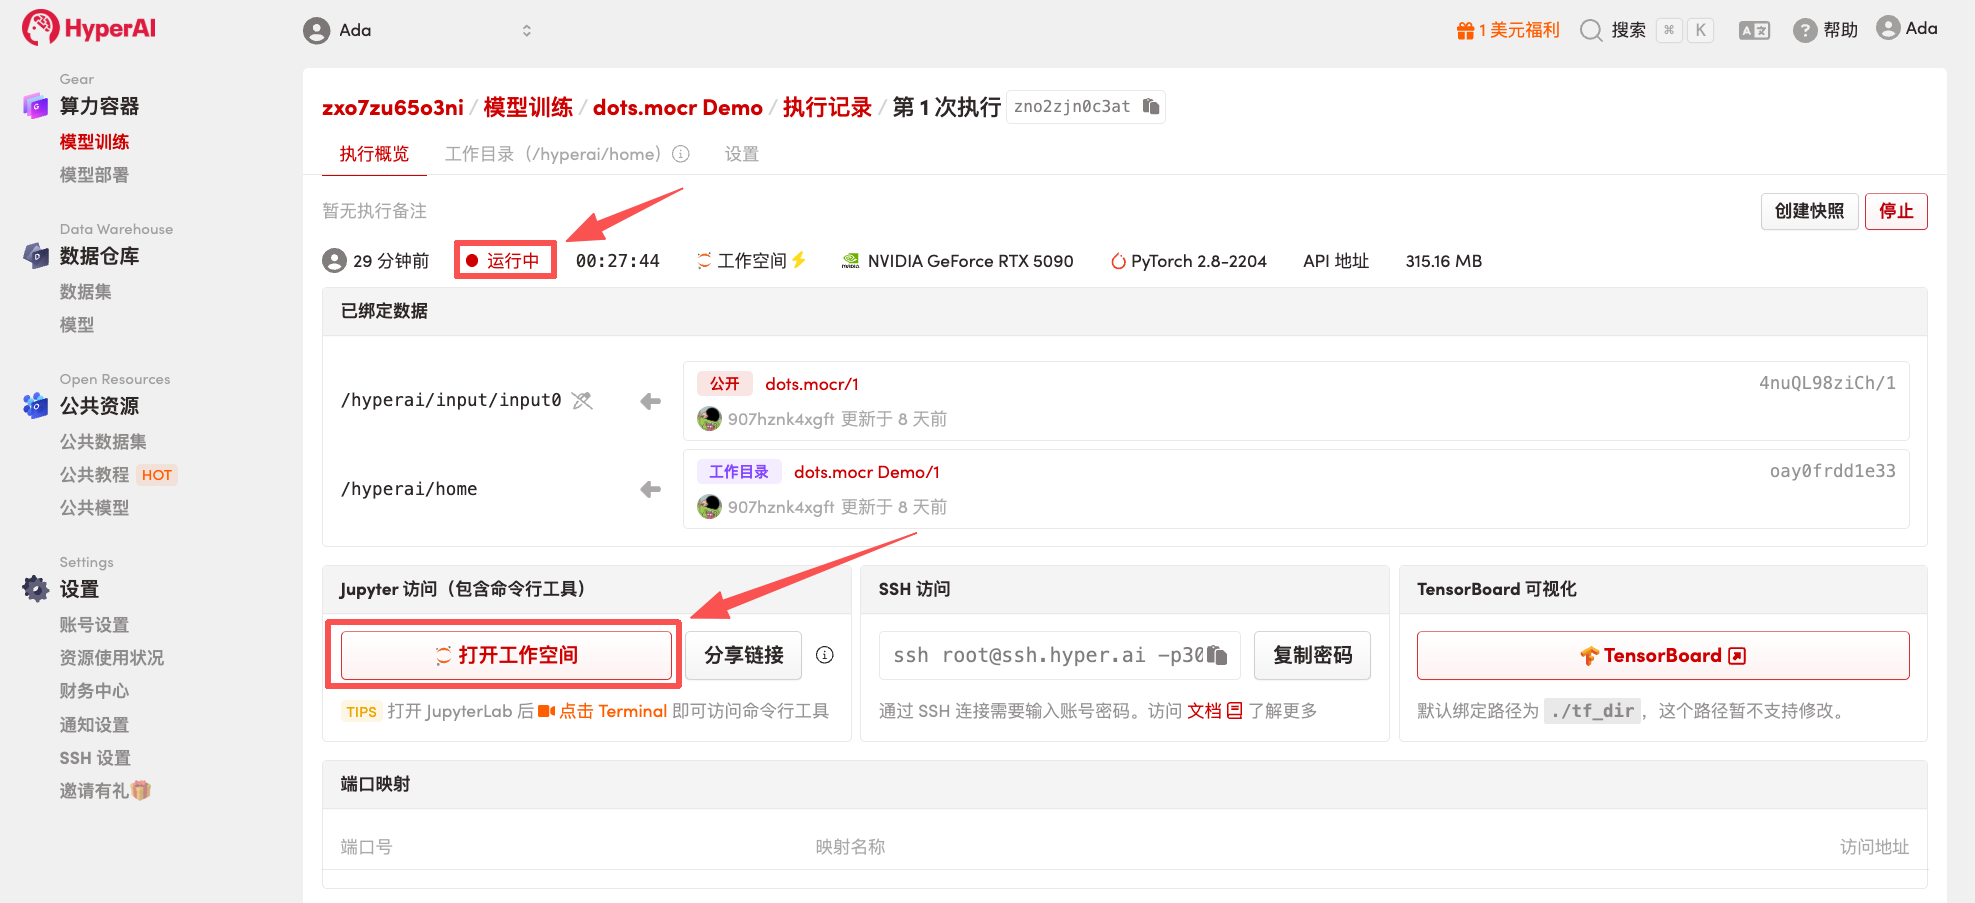Click the 创建快照 button
The height and width of the screenshot is (903, 1975).
click(x=1809, y=211)
